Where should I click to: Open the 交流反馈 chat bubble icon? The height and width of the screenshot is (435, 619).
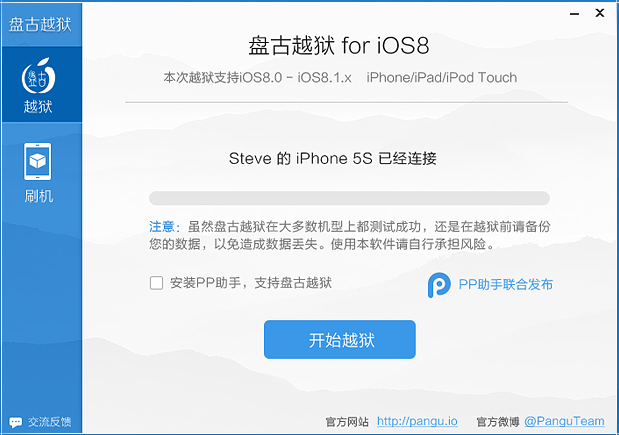click(16, 422)
